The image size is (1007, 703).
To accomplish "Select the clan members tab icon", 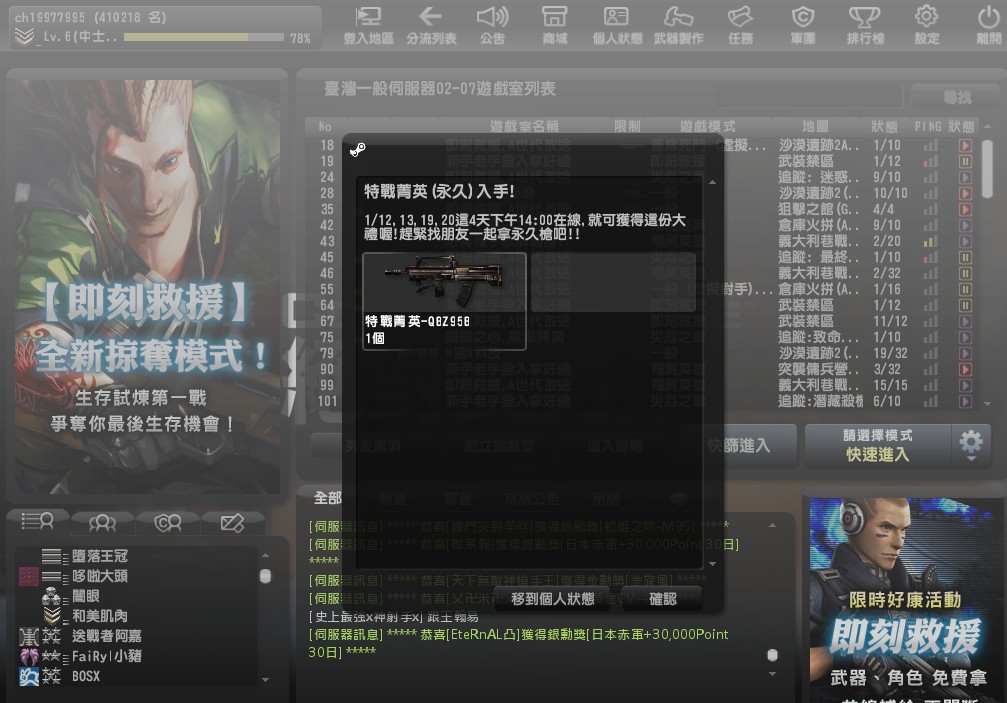I will coord(168,523).
